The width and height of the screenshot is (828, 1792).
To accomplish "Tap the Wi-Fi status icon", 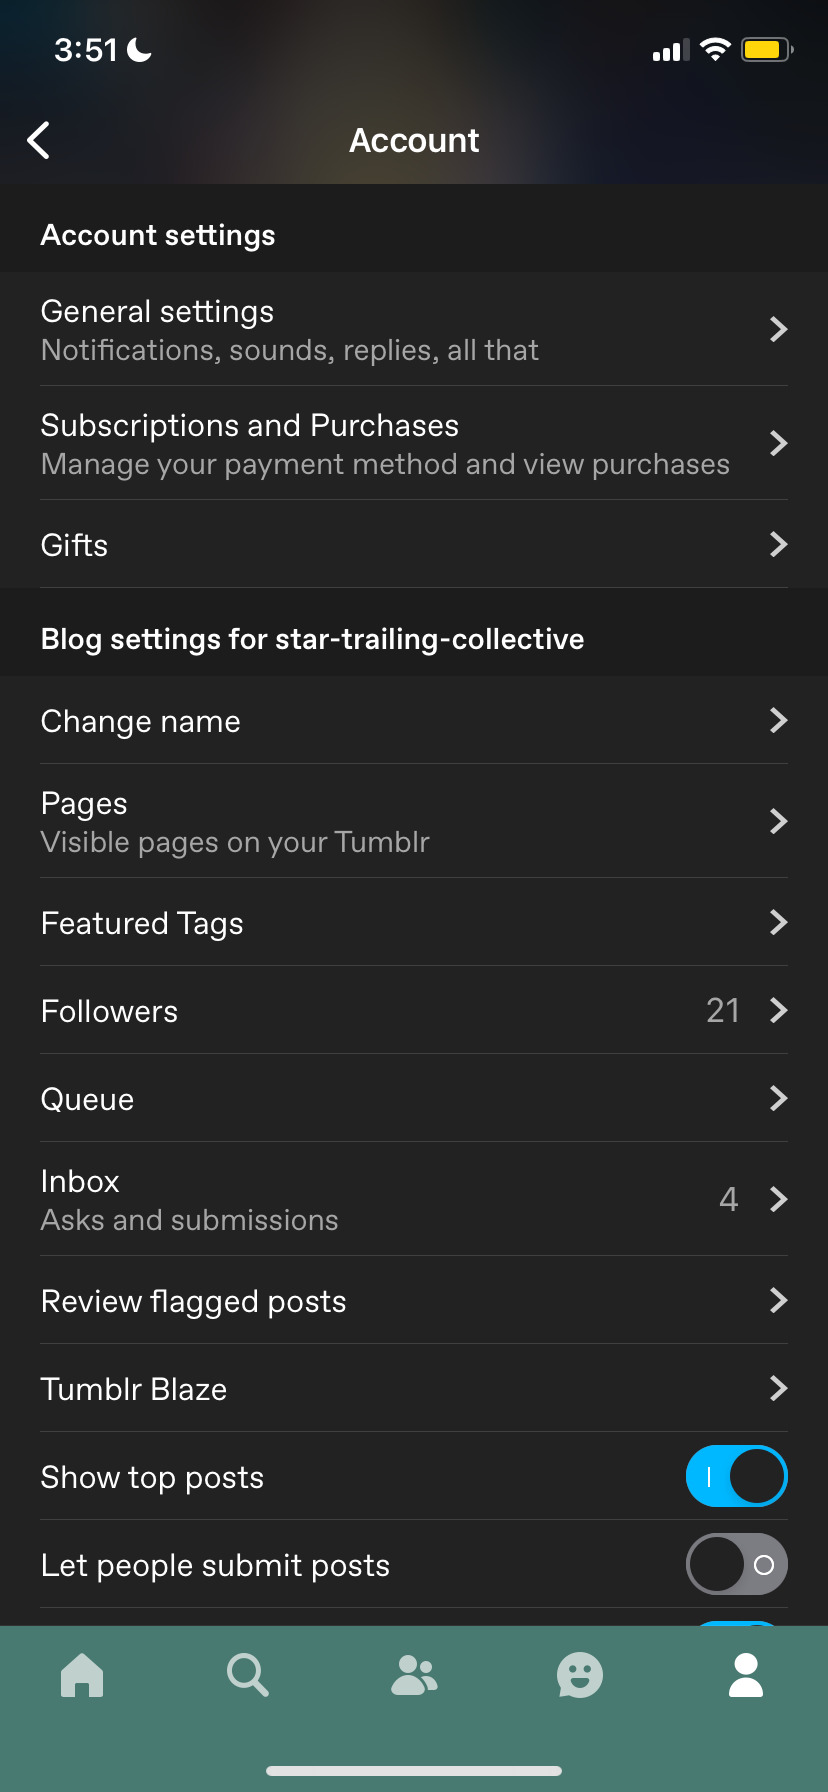I will tap(715, 49).
